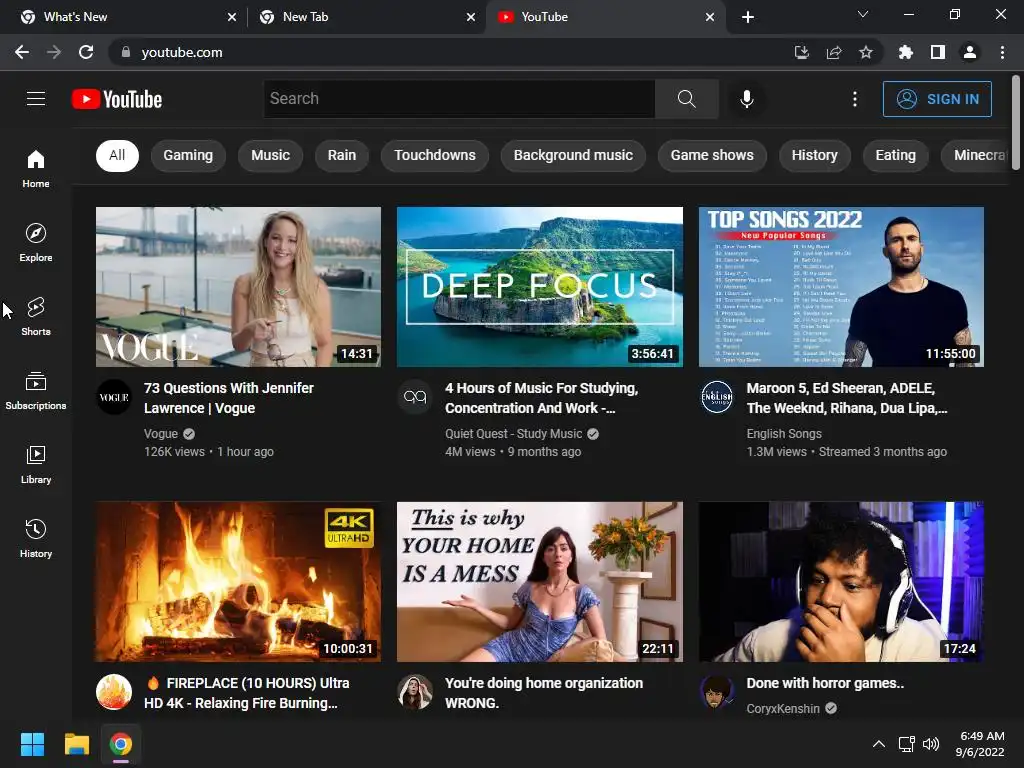Click the CoryxKenshin channel avatar

tap(717, 692)
